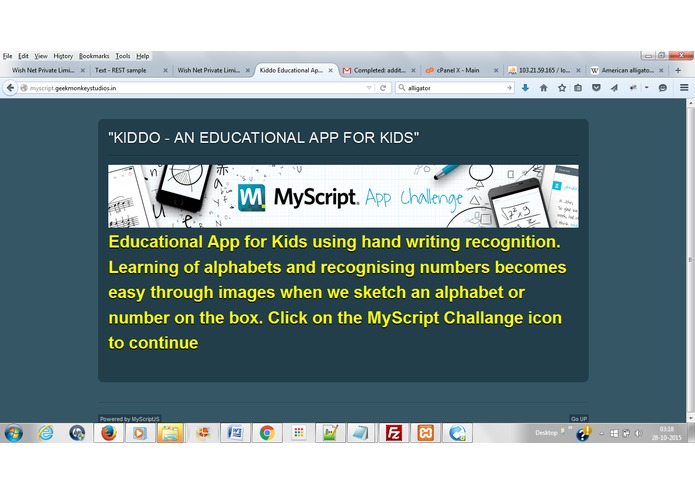Open dropdown arrow beside toolbar extension icon

click(x=647, y=88)
